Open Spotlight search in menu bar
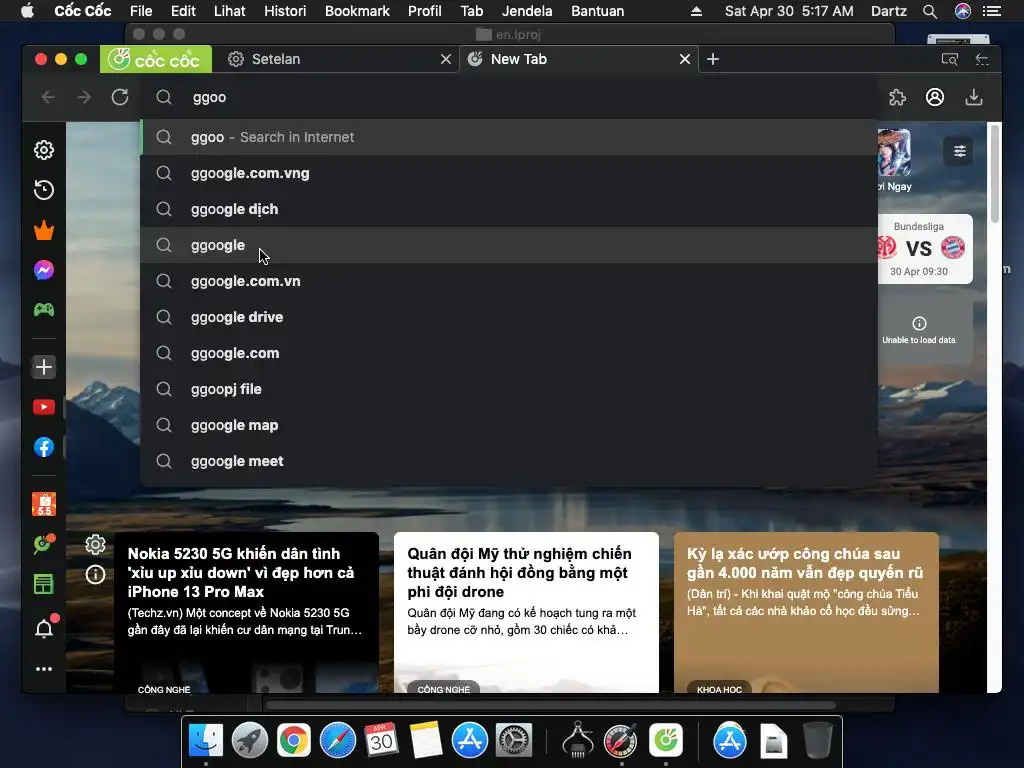The image size is (1024, 768). coord(930,11)
